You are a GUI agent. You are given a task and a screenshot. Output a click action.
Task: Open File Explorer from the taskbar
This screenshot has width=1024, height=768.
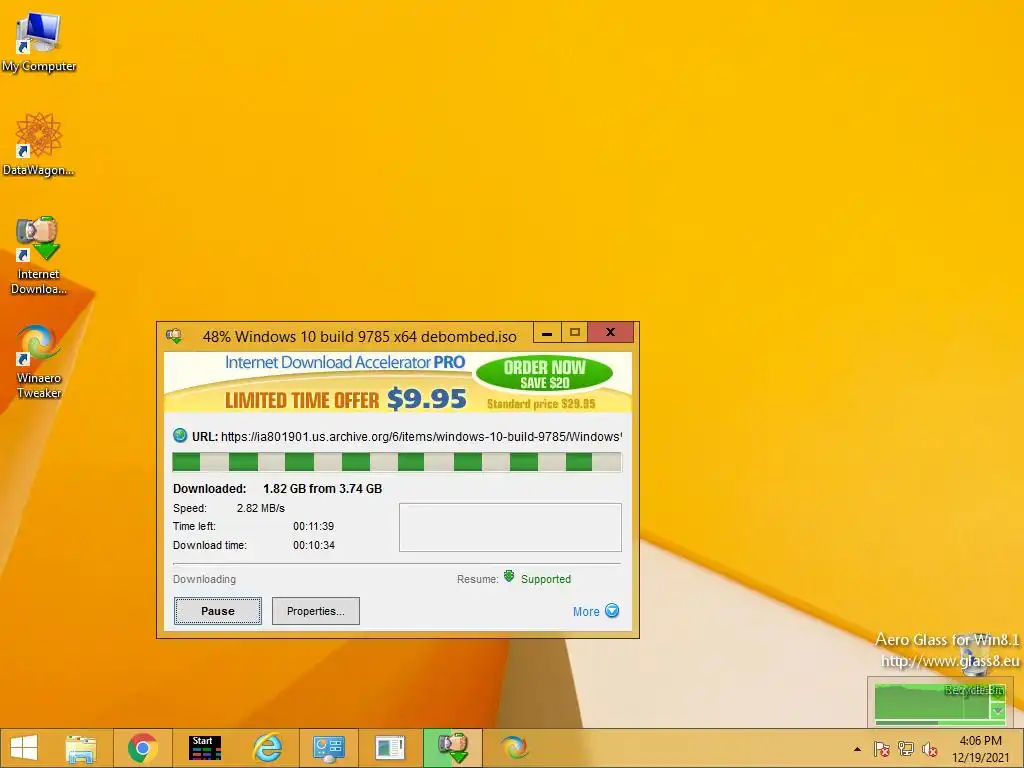point(81,748)
